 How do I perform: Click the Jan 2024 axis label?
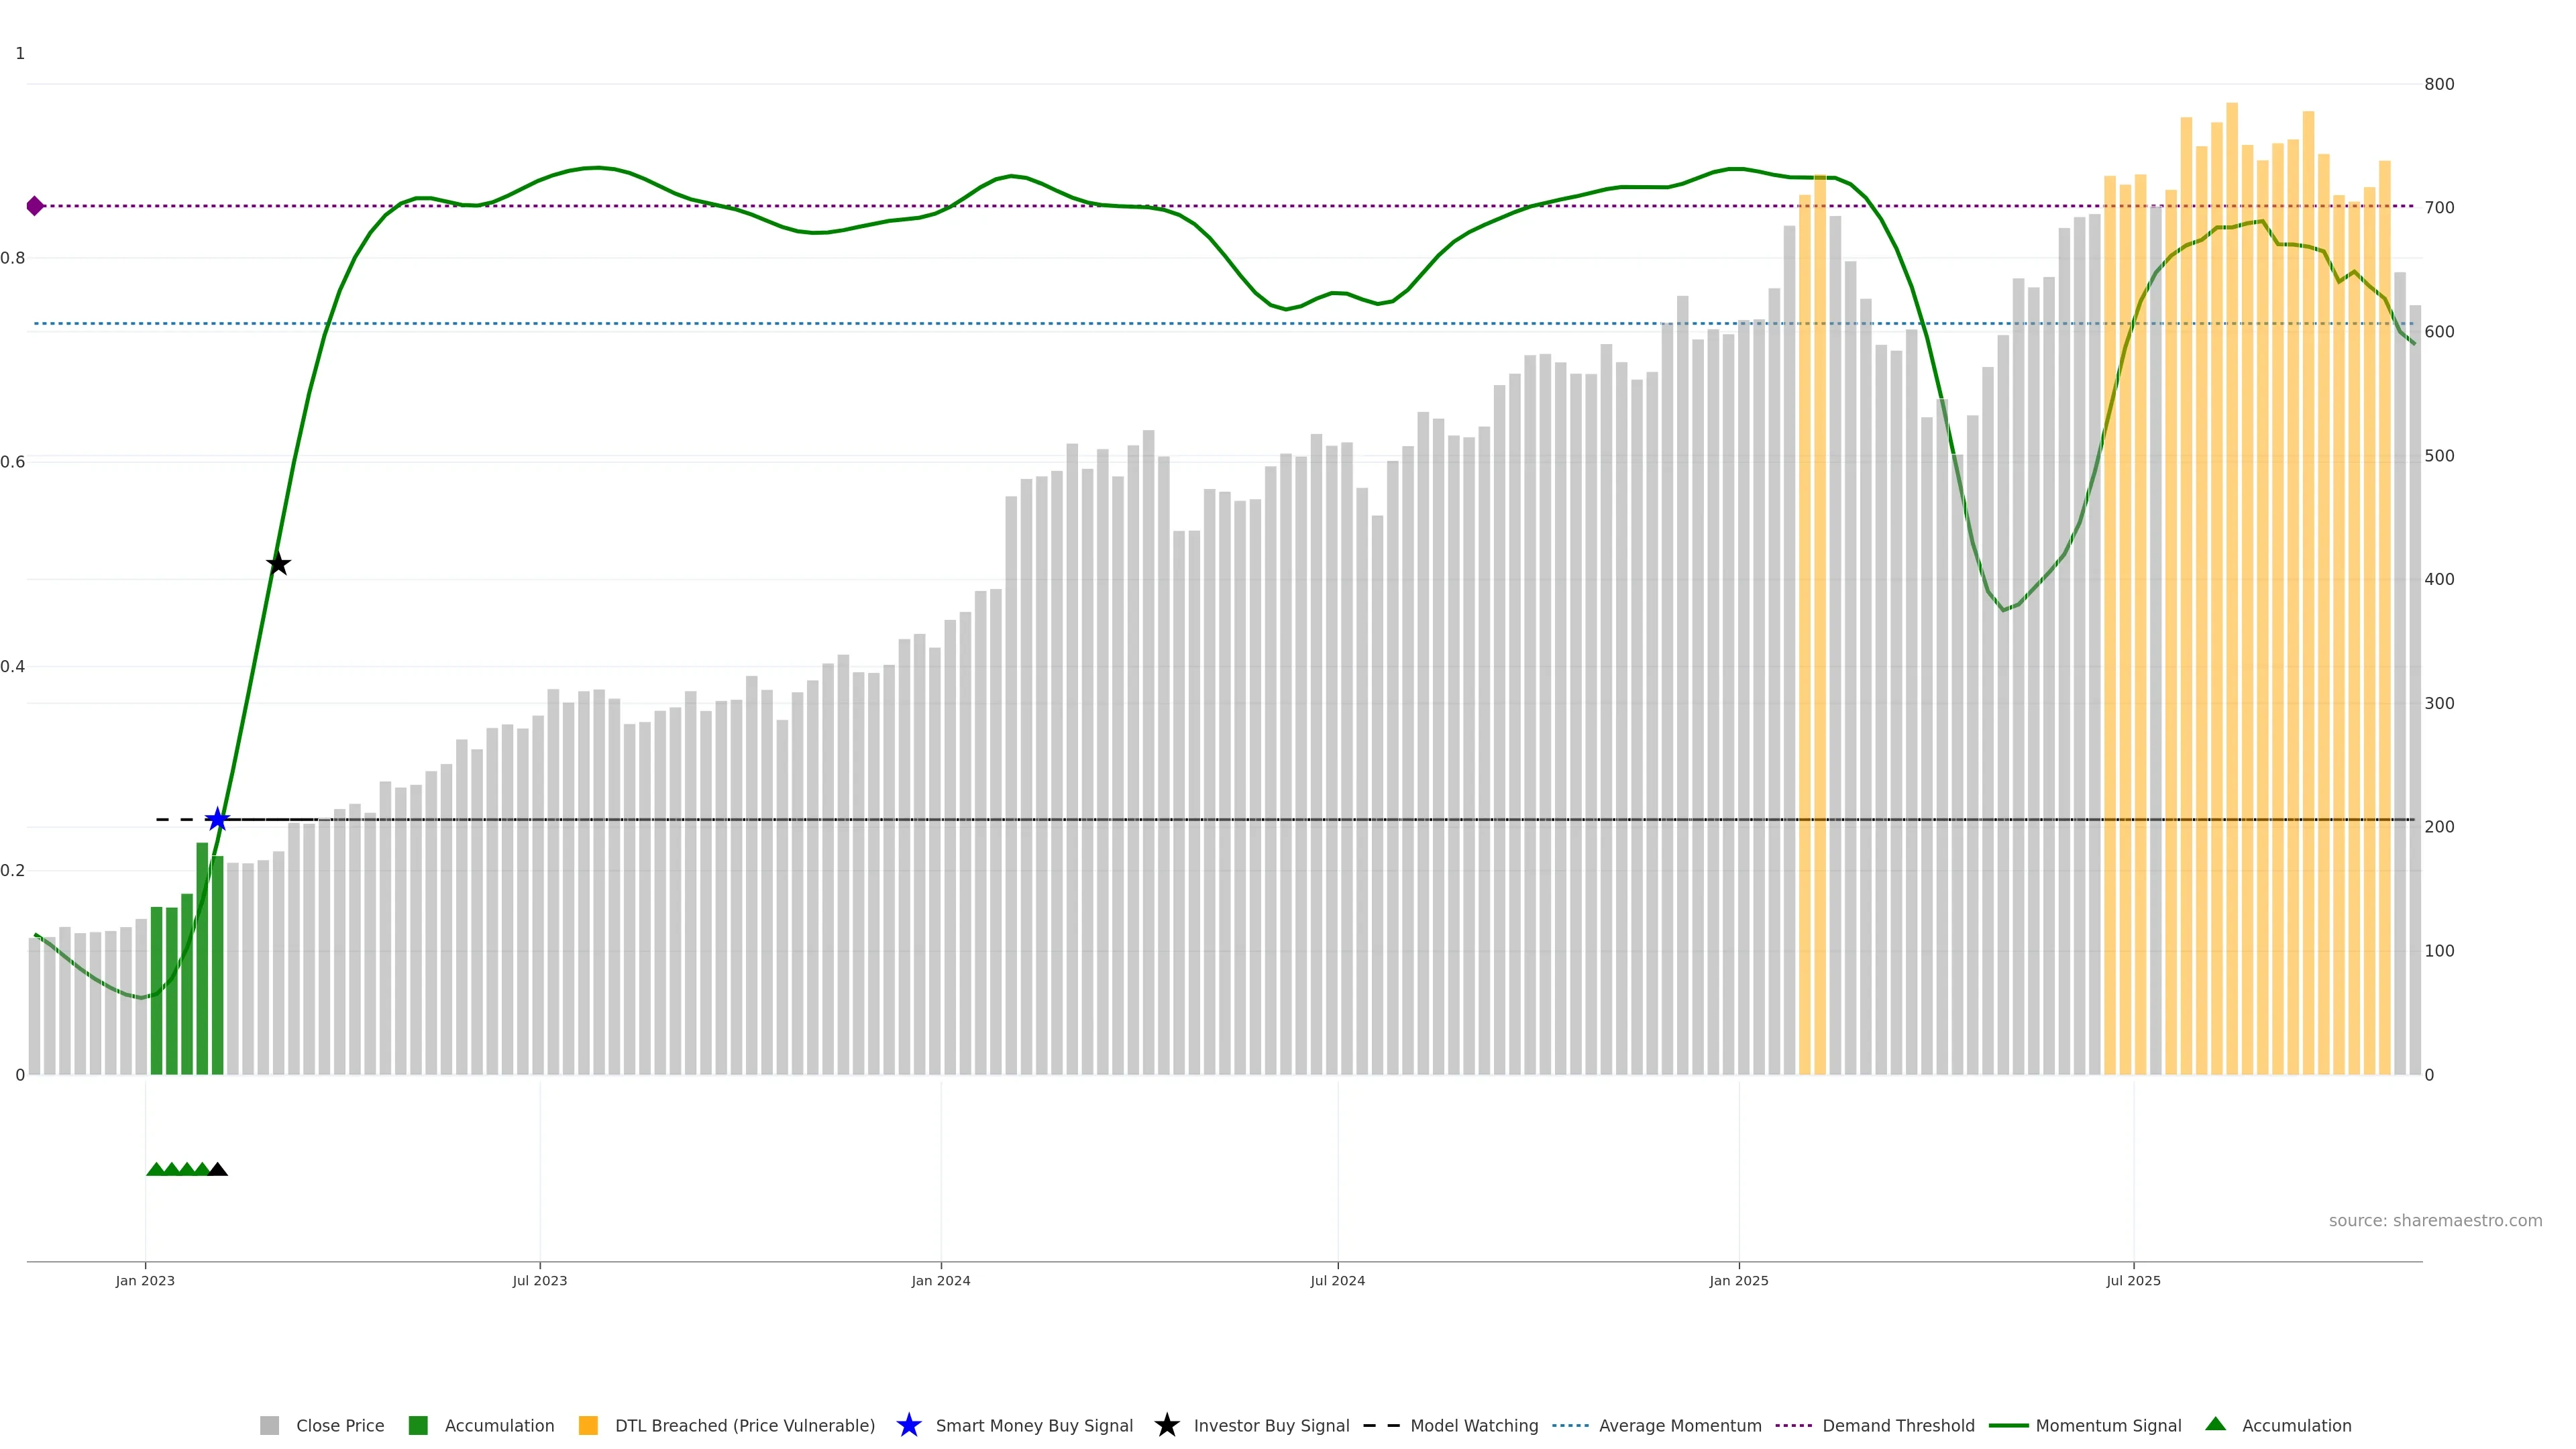tap(940, 1280)
